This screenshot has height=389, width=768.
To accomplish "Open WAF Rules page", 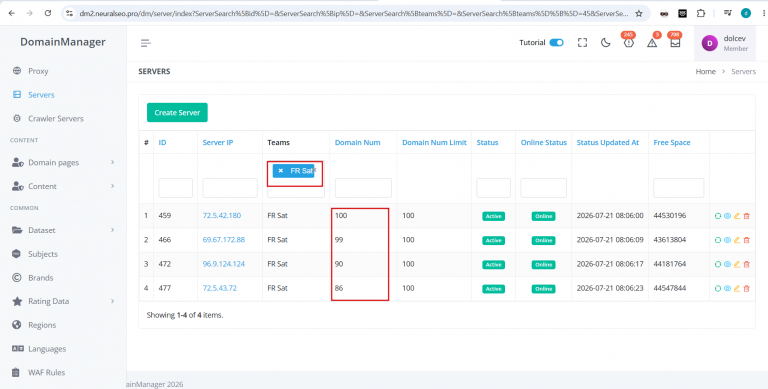I will pyautogui.click(x=46, y=372).
